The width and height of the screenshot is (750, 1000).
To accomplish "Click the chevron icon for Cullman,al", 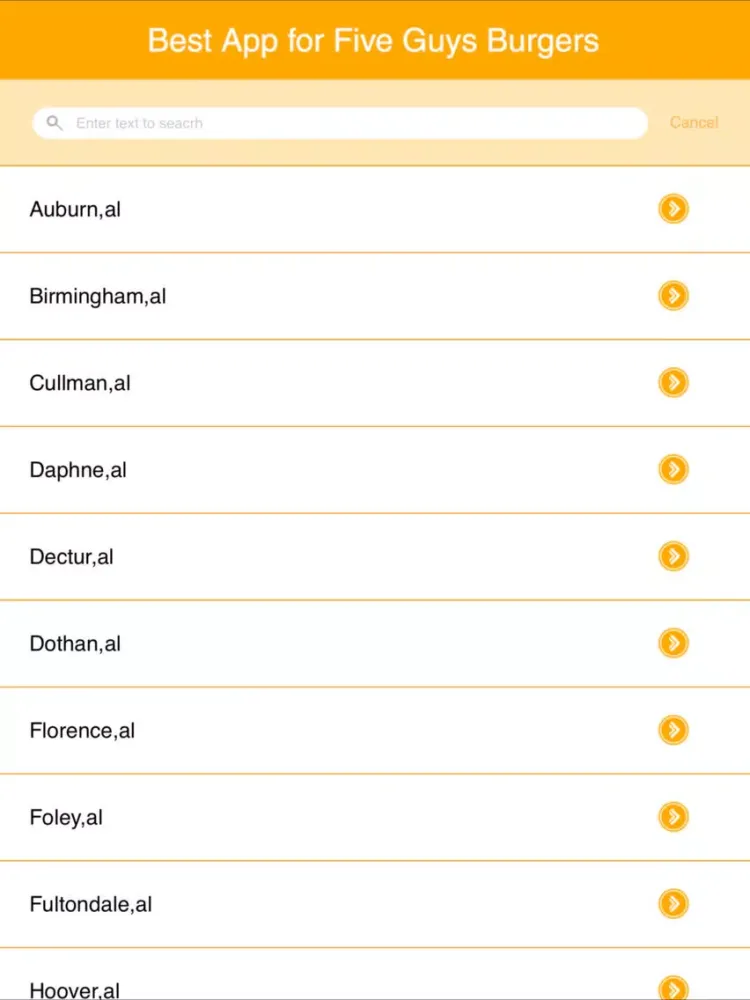I will 673,383.
